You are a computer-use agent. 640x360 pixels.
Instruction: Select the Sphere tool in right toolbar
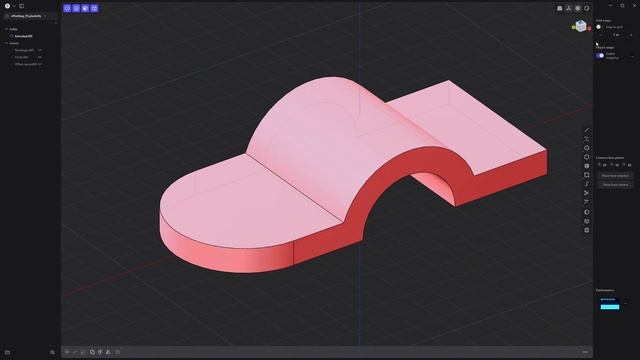pyautogui.click(x=587, y=221)
